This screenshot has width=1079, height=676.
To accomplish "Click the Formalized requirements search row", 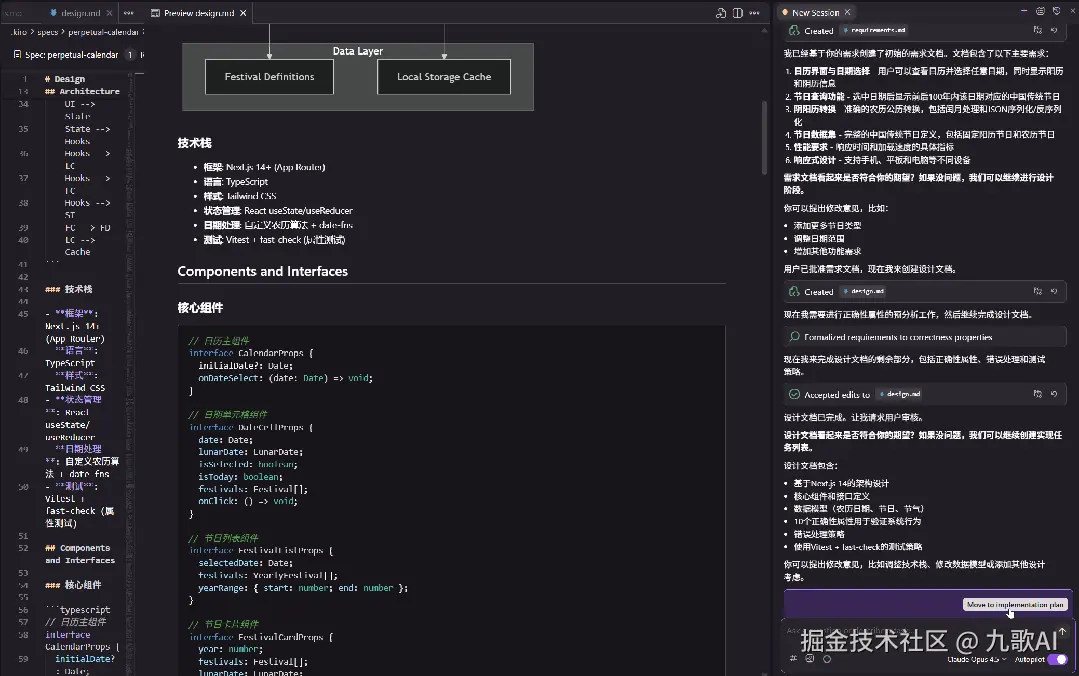I will (x=925, y=337).
